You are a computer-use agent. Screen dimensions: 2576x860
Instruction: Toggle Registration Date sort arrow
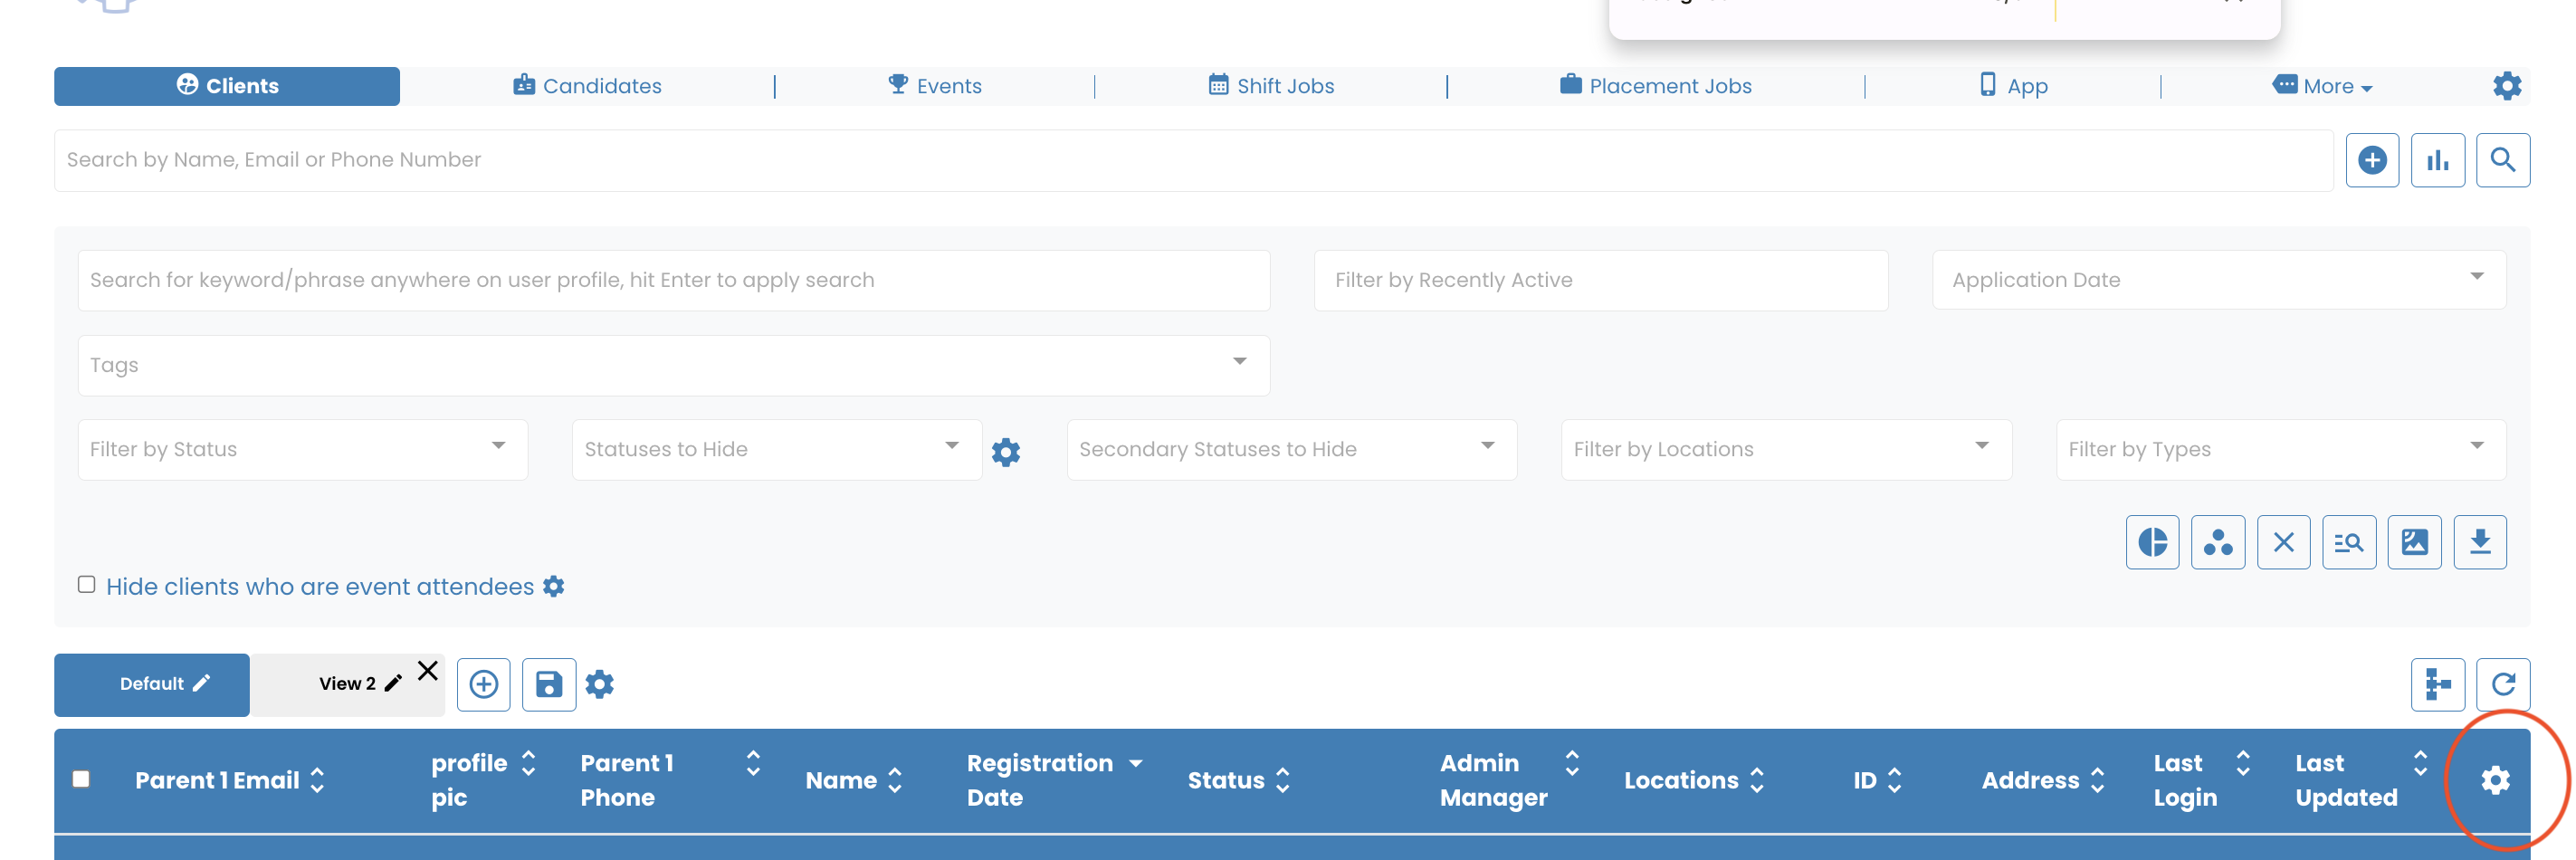pyautogui.click(x=1135, y=763)
